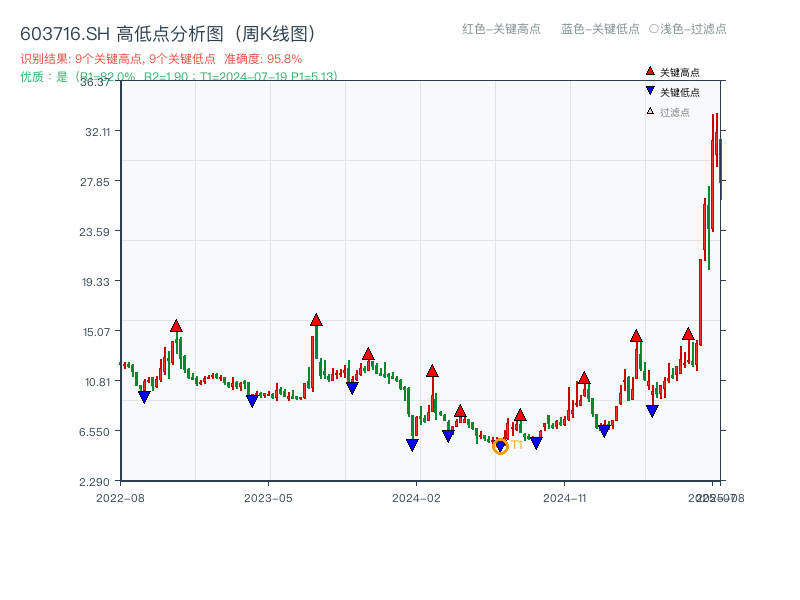The width and height of the screenshot is (800, 600).
Task: Select the first red key-high triangle after 2024-02
Action: (432, 371)
